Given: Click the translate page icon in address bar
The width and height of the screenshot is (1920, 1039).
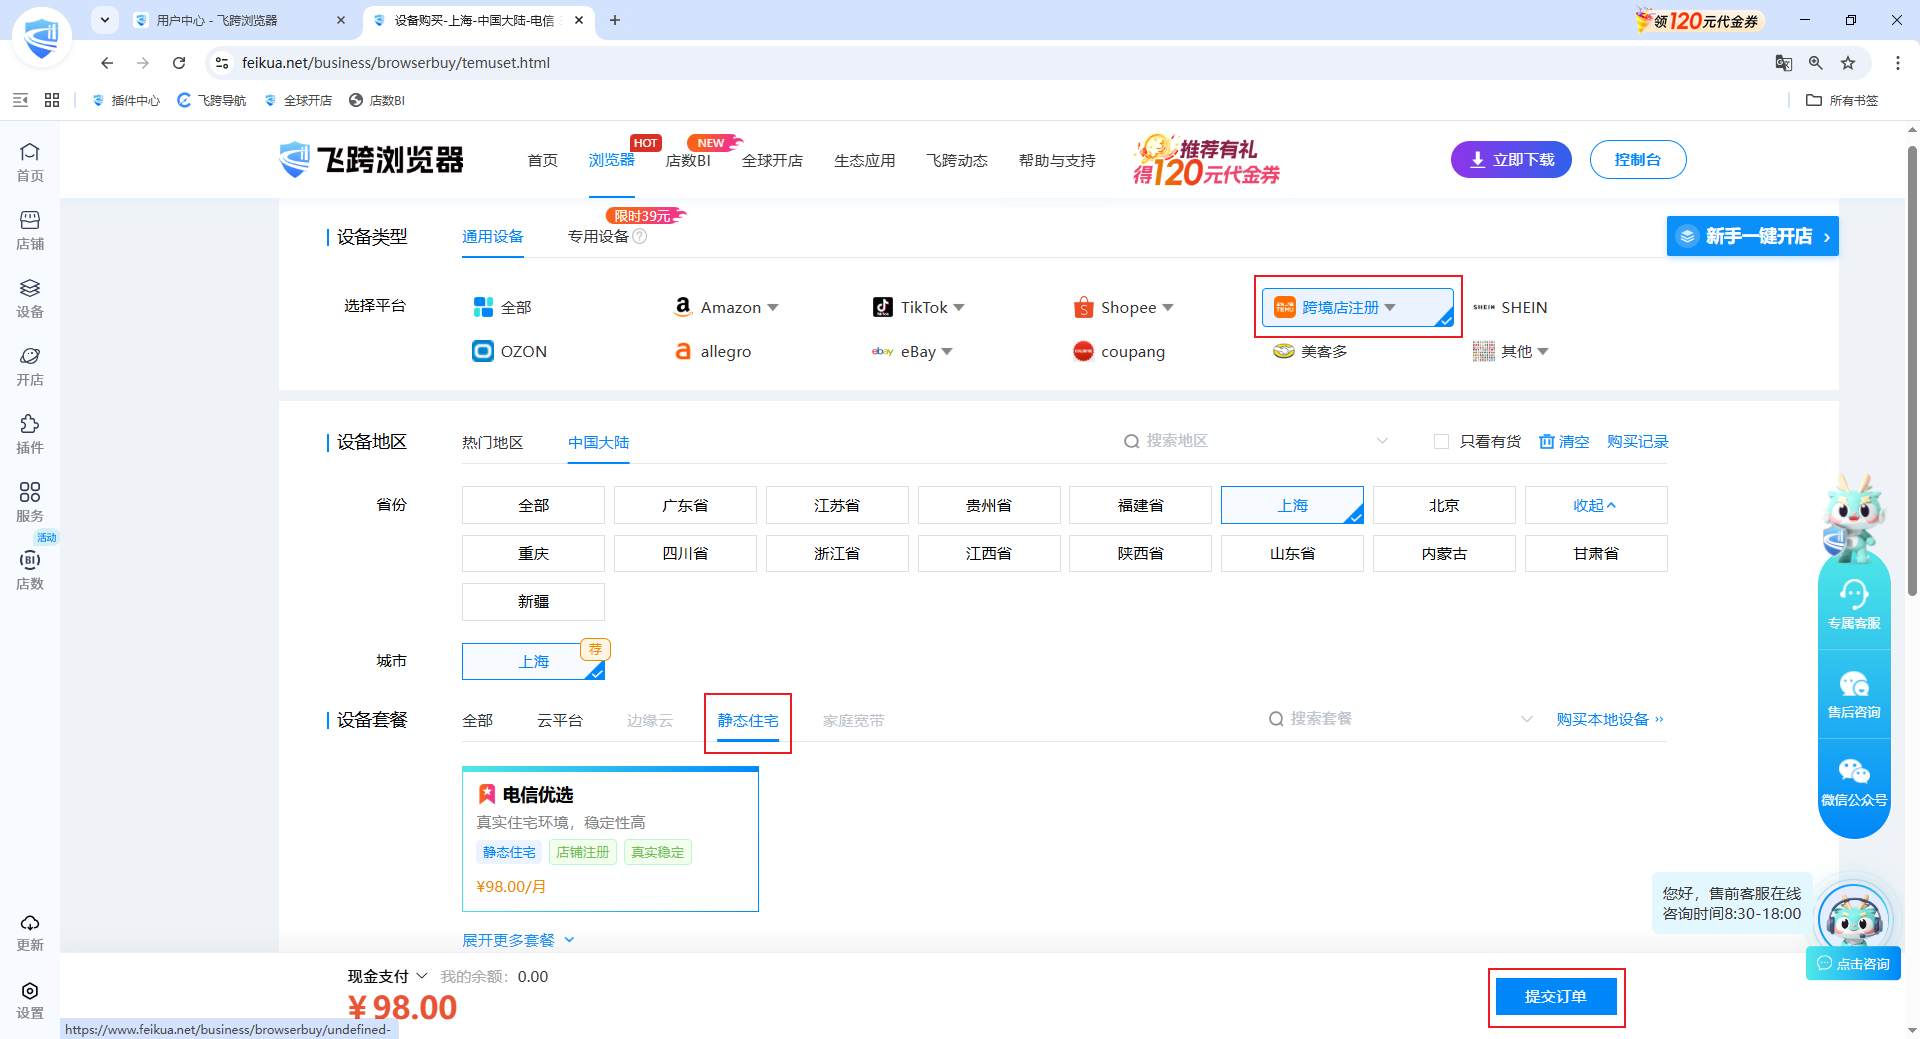Looking at the screenshot, I should (1784, 63).
